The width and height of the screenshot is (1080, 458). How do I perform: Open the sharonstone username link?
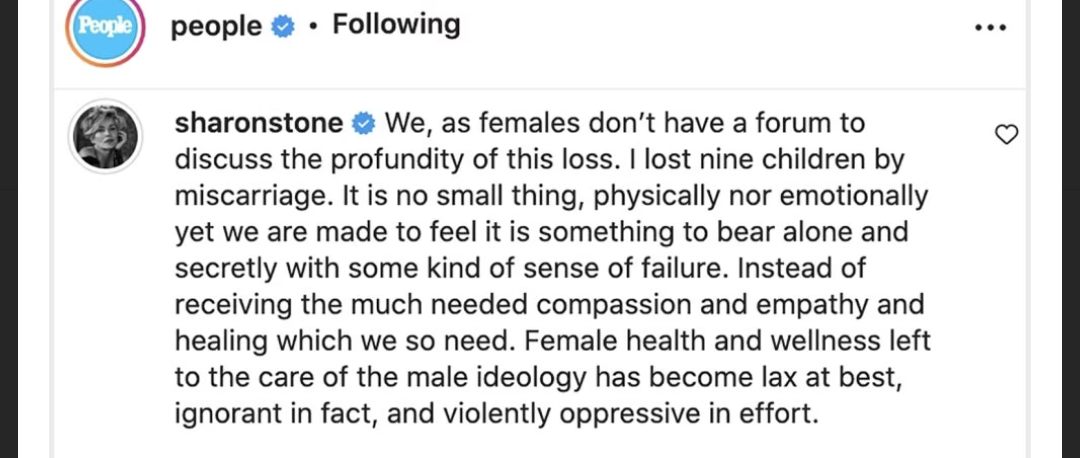pos(259,124)
